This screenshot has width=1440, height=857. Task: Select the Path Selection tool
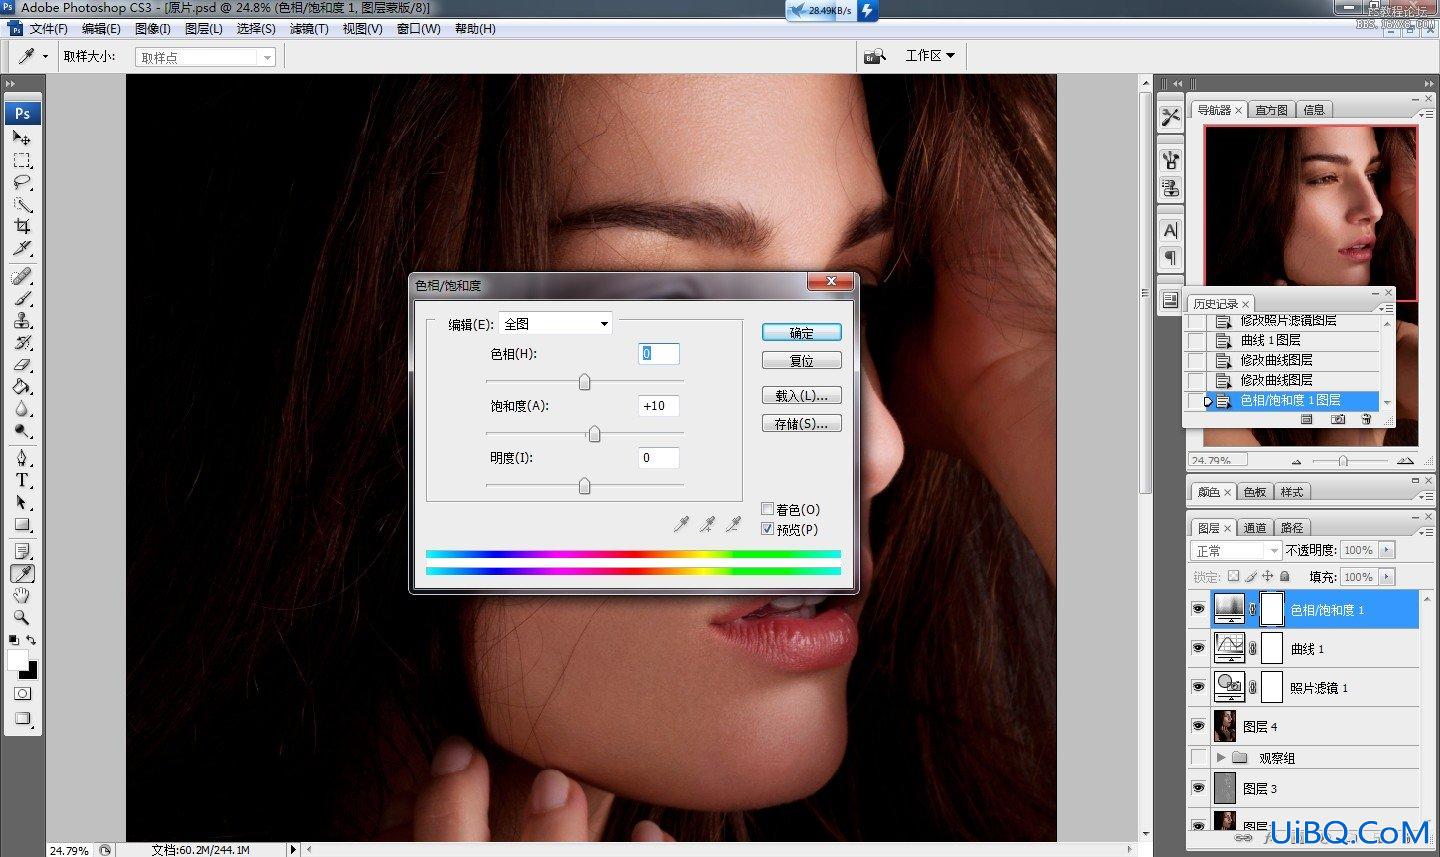[22, 503]
